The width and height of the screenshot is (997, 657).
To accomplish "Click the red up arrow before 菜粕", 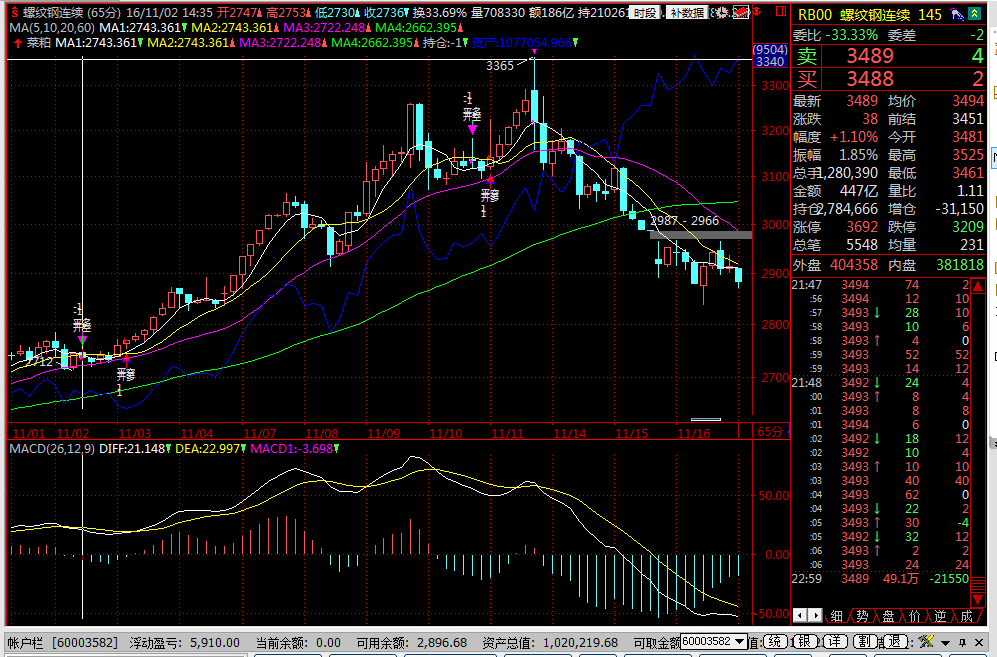I will coord(18,43).
